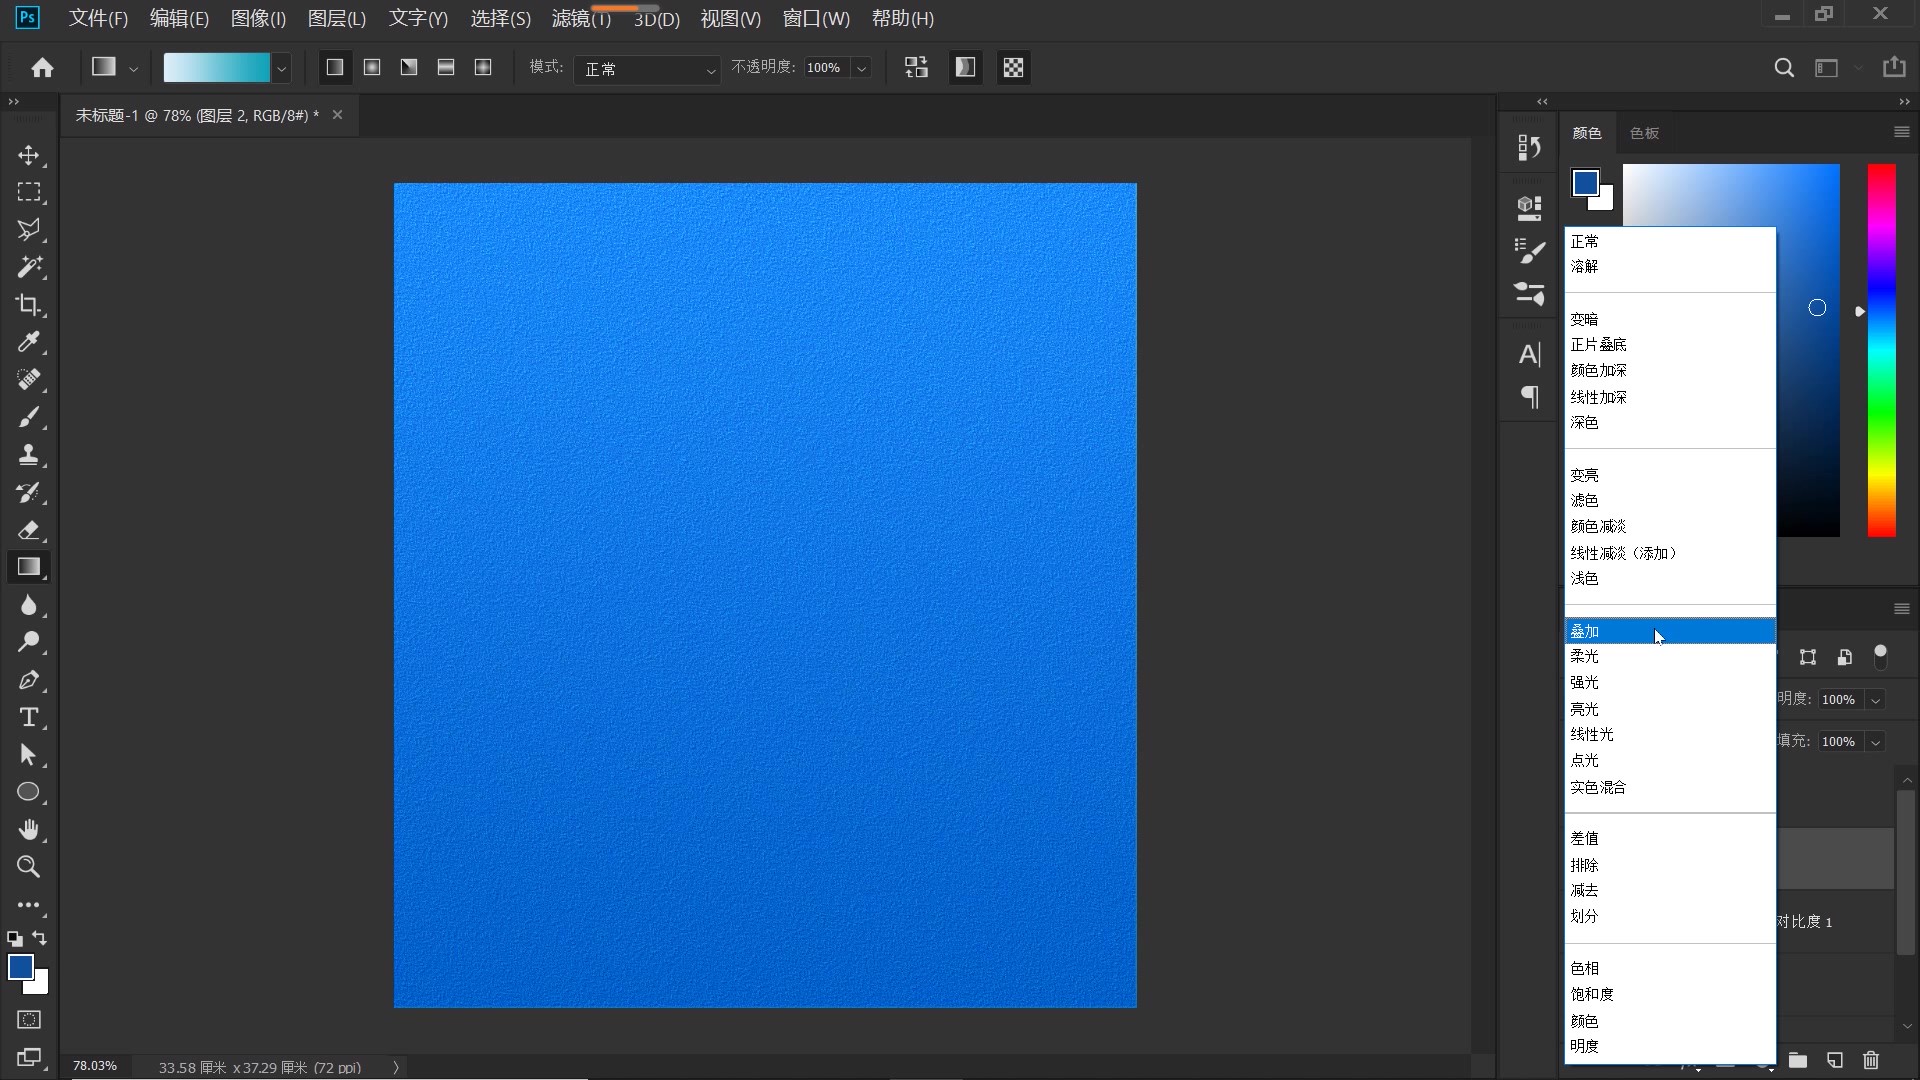Select the Hand tool
The width and height of the screenshot is (1920, 1080).
pyautogui.click(x=28, y=830)
